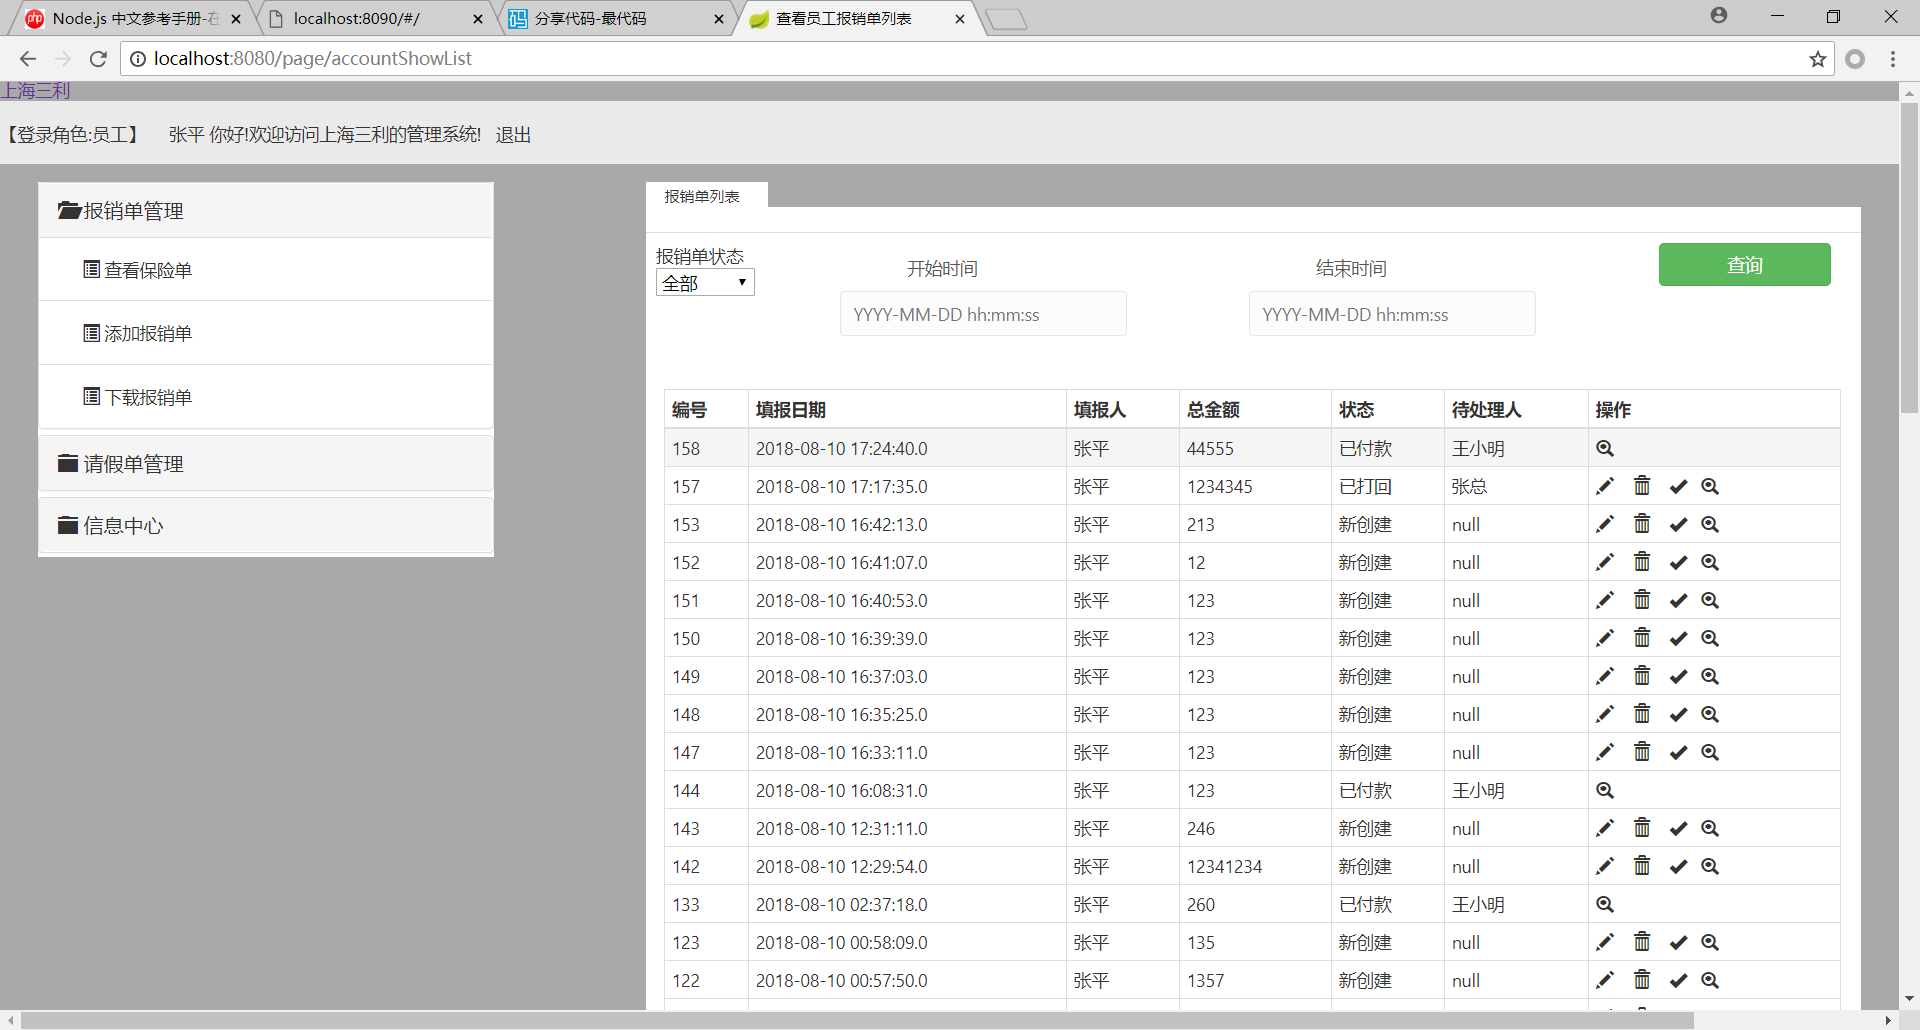Click the 退出 logout link
Viewport: 1920px width, 1030px height.
(513, 135)
